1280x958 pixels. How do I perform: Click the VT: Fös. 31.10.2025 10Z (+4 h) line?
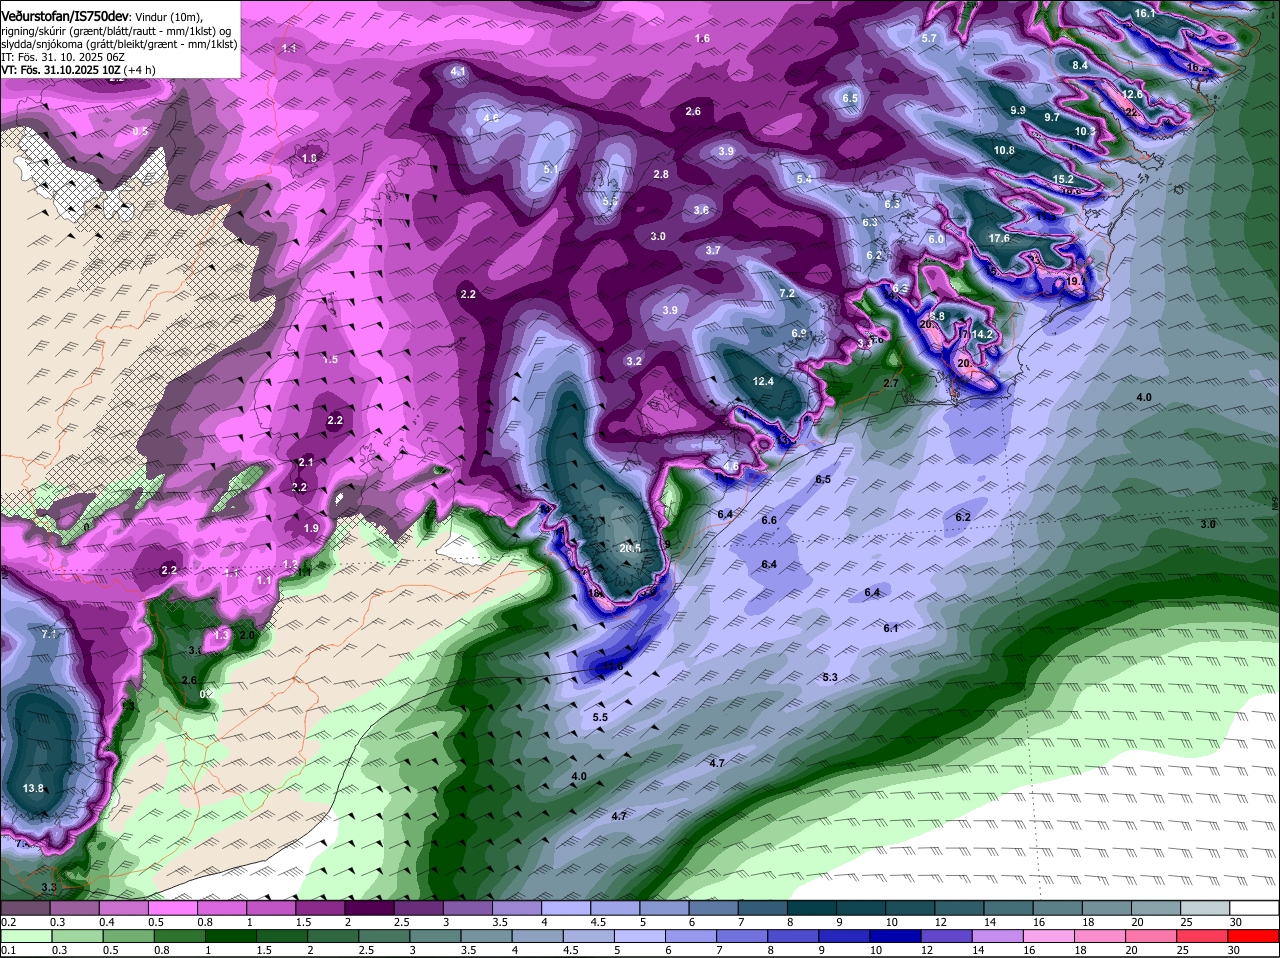(x=78, y=70)
